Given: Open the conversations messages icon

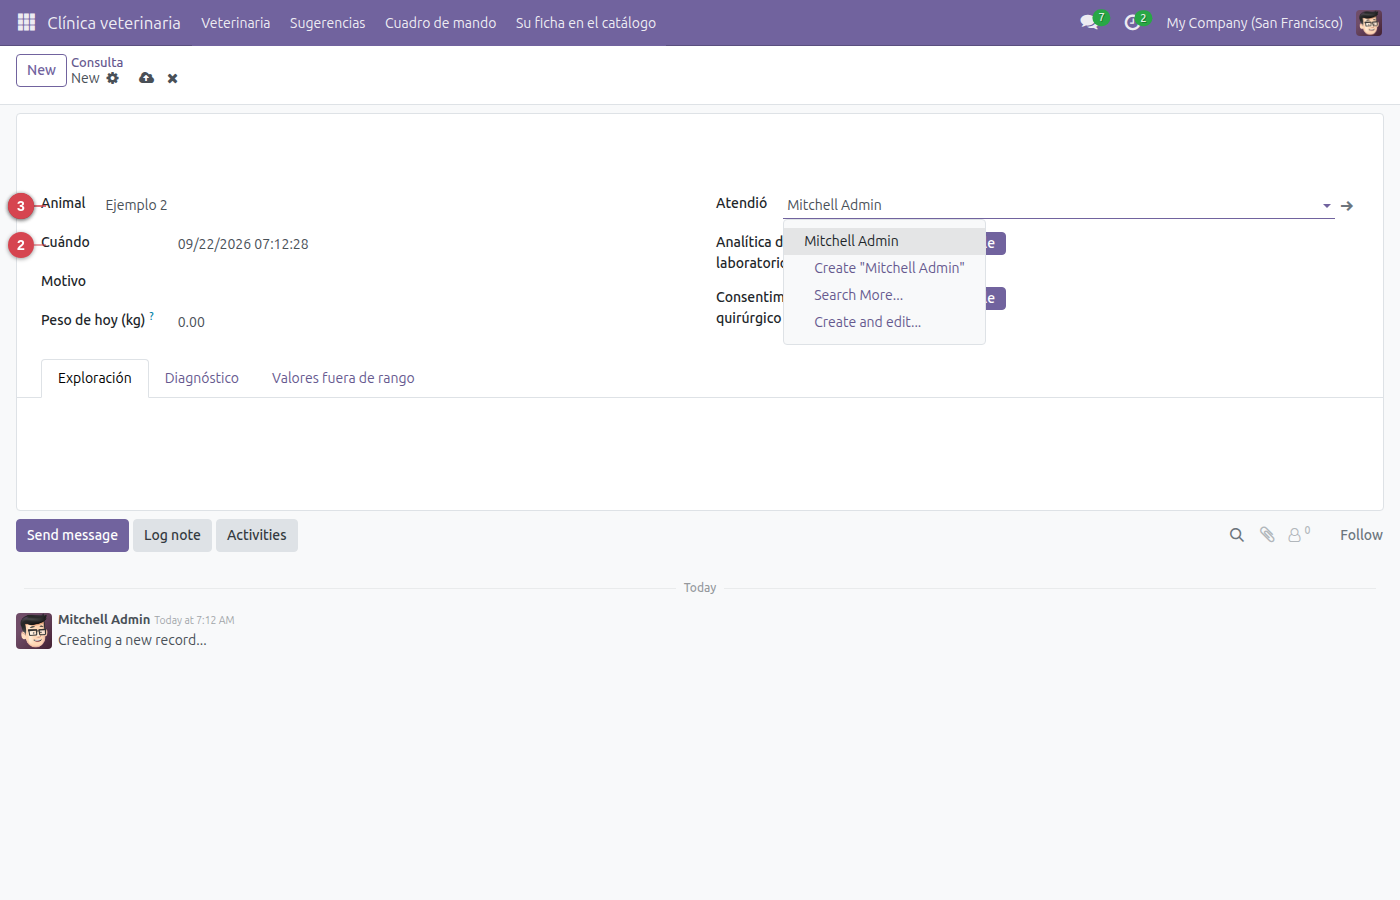Looking at the screenshot, I should point(1089,22).
